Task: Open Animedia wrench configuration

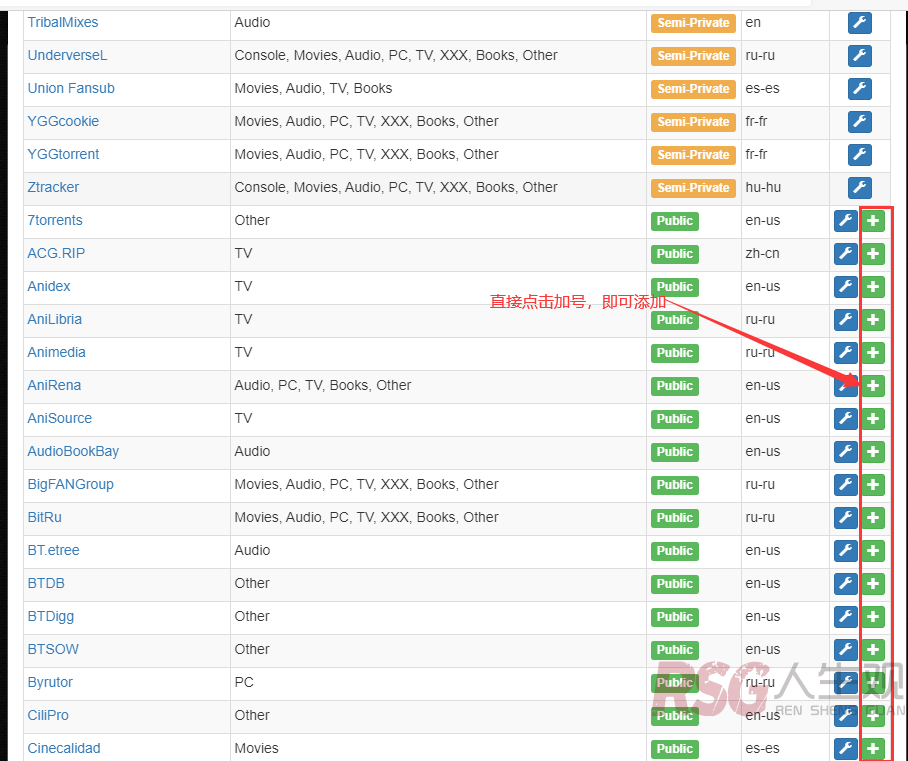Action: pos(845,353)
